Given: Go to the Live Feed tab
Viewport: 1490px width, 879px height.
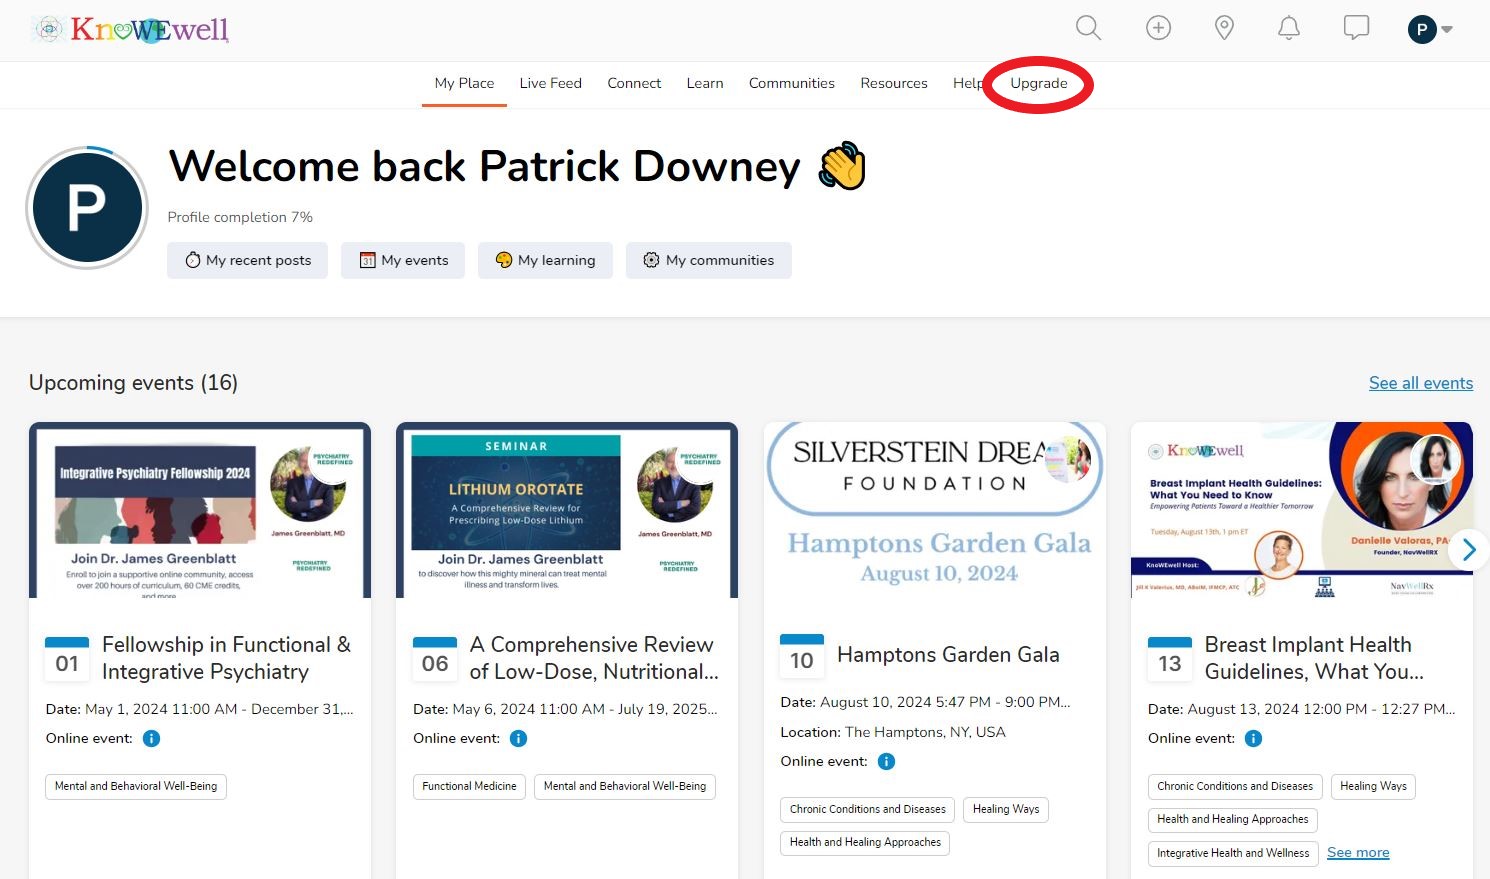Looking at the screenshot, I should pyautogui.click(x=550, y=83).
